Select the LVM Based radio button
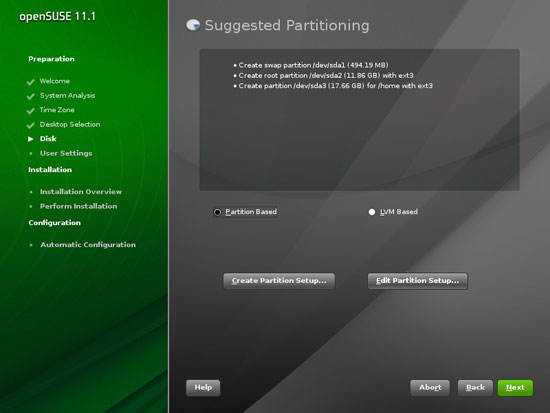Viewport: 550px width, 413px height. click(372, 212)
